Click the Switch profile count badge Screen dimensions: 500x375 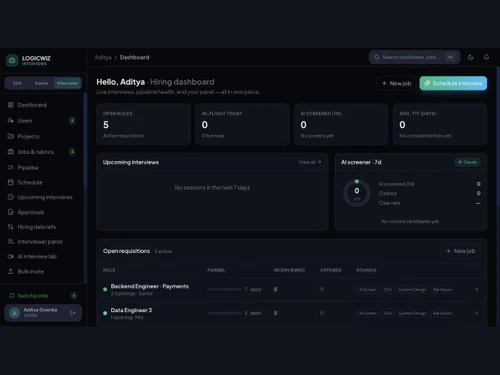[x=74, y=295]
